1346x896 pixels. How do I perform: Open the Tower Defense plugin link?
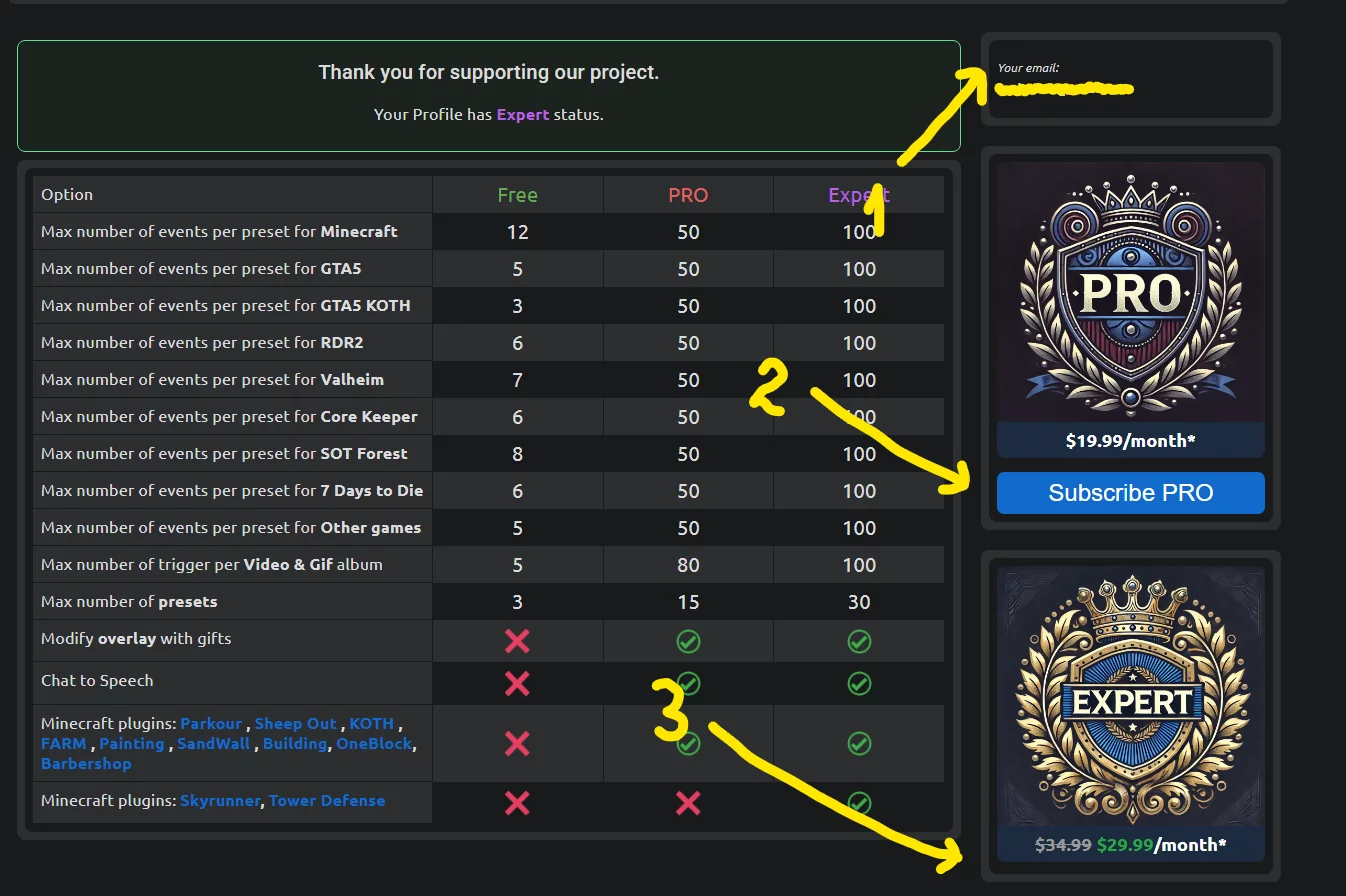pos(327,800)
